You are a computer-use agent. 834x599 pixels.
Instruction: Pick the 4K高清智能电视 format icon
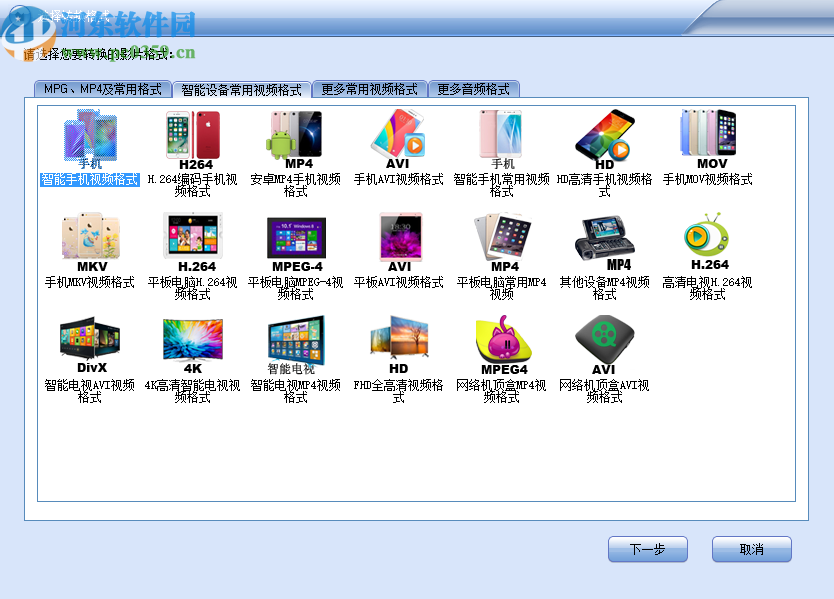[193, 345]
